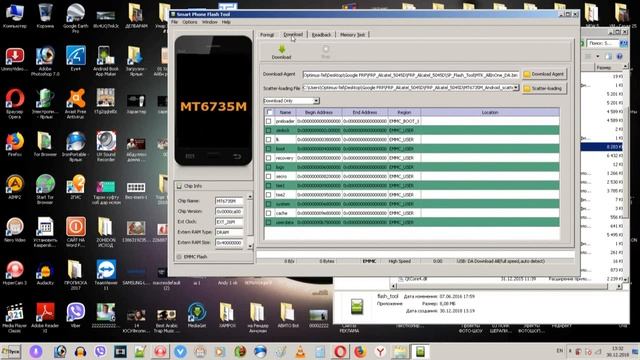Click the Firefox icon on taskbar
640x360 pixels.
pos(360,351)
